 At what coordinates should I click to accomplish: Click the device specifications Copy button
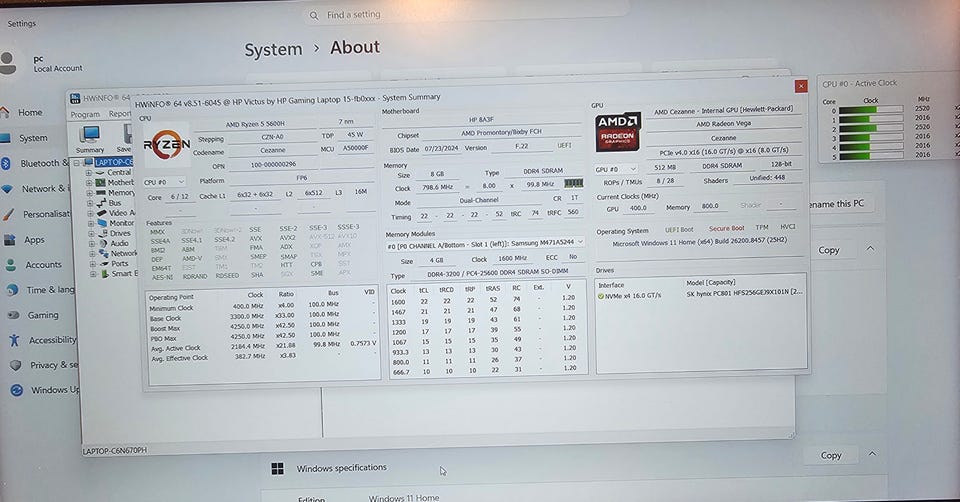point(829,250)
